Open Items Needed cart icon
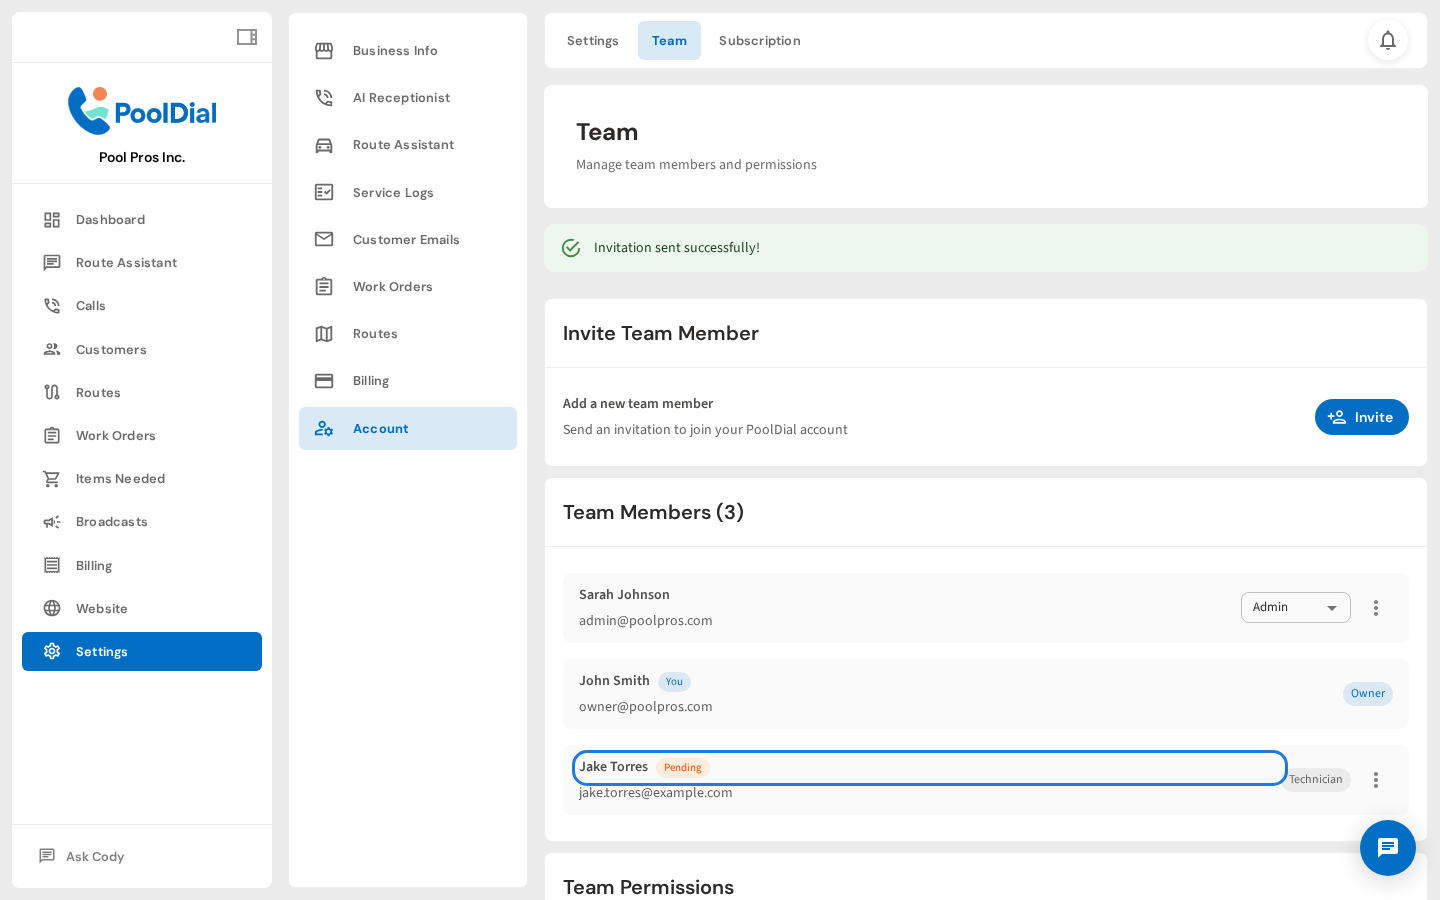The image size is (1440, 900). 52,479
